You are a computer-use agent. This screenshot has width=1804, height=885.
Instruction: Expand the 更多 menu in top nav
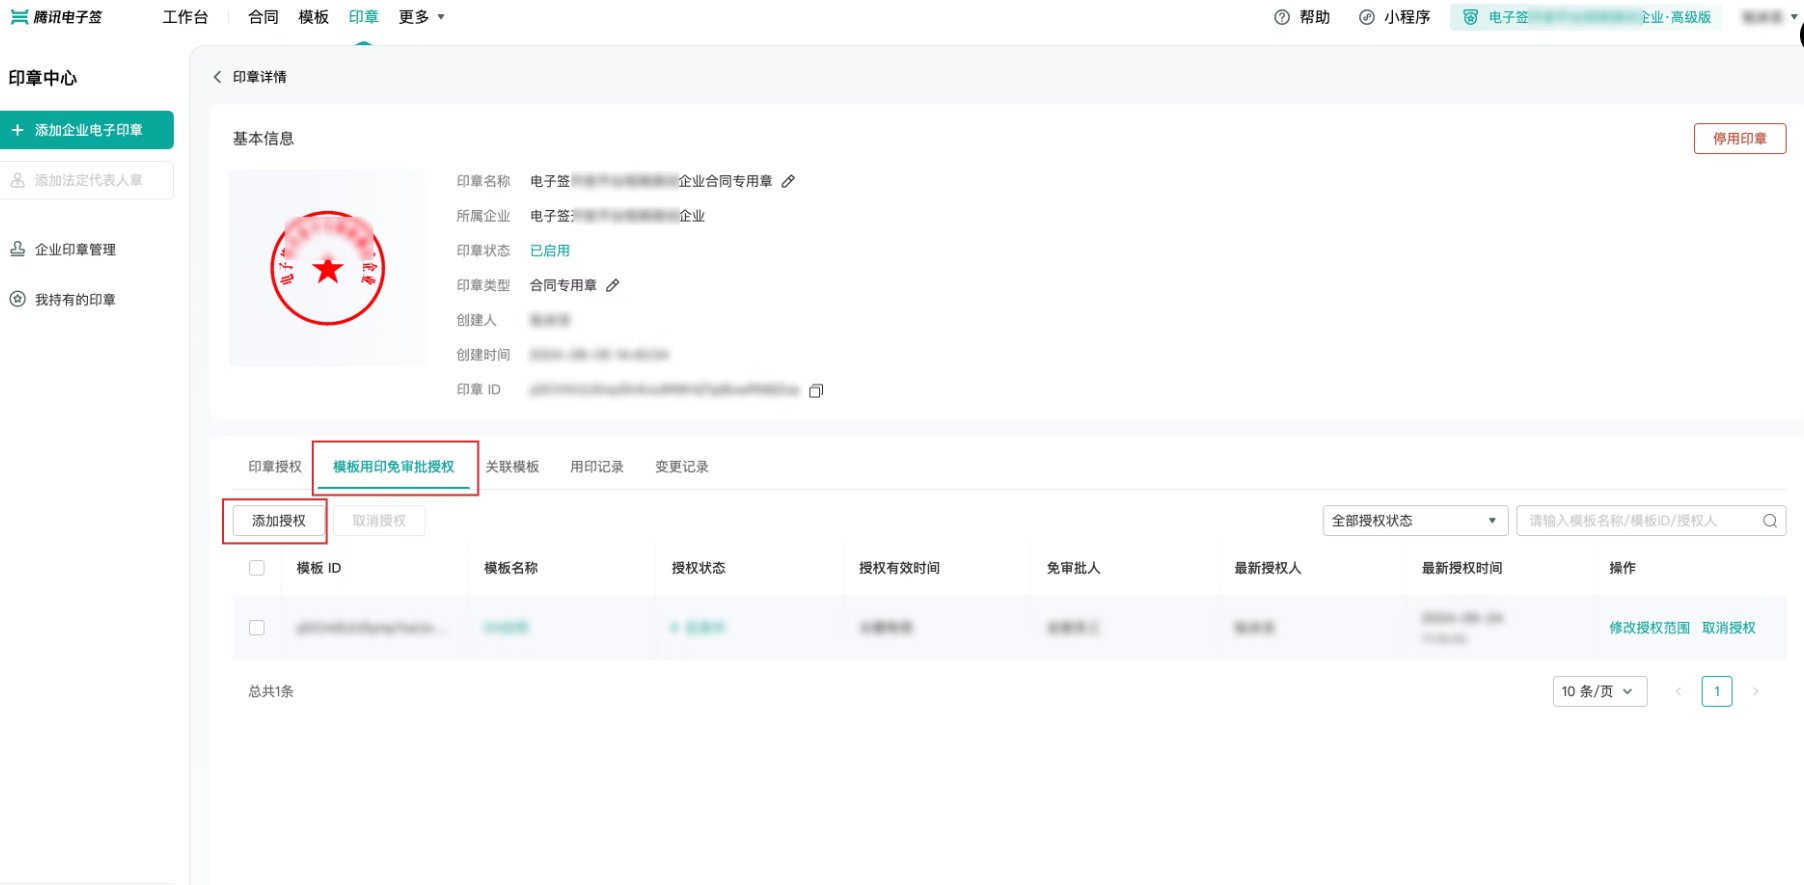pyautogui.click(x=422, y=17)
